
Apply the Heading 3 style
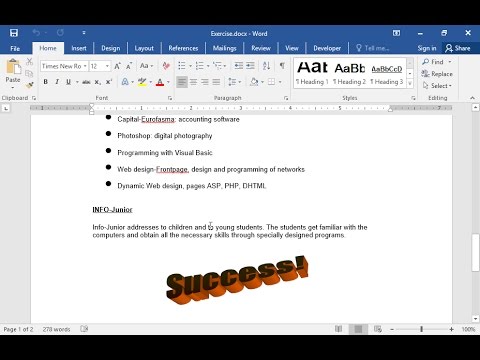(387, 73)
